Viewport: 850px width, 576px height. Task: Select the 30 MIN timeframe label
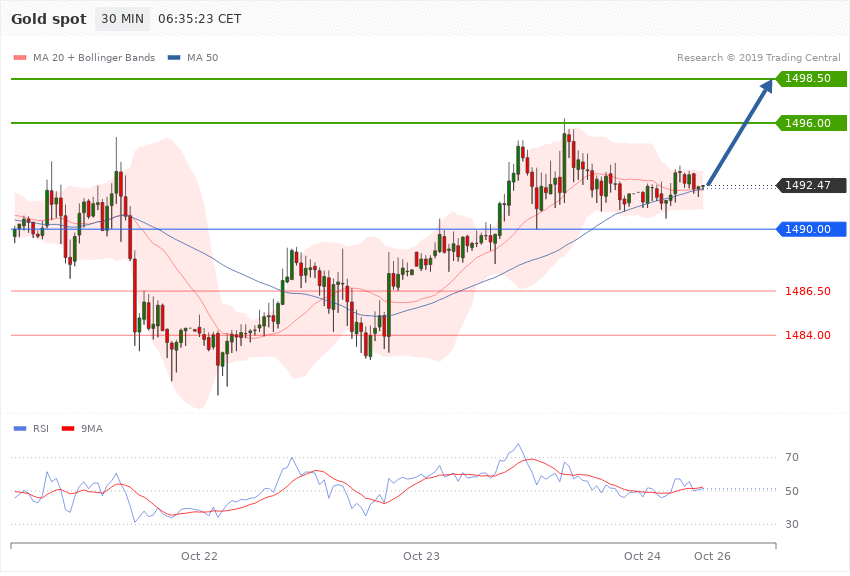point(123,19)
